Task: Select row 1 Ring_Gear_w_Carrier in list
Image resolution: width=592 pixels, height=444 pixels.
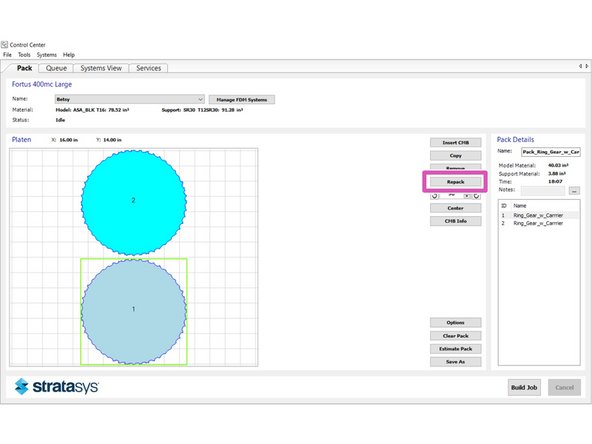Action: (x=539, y=215)
